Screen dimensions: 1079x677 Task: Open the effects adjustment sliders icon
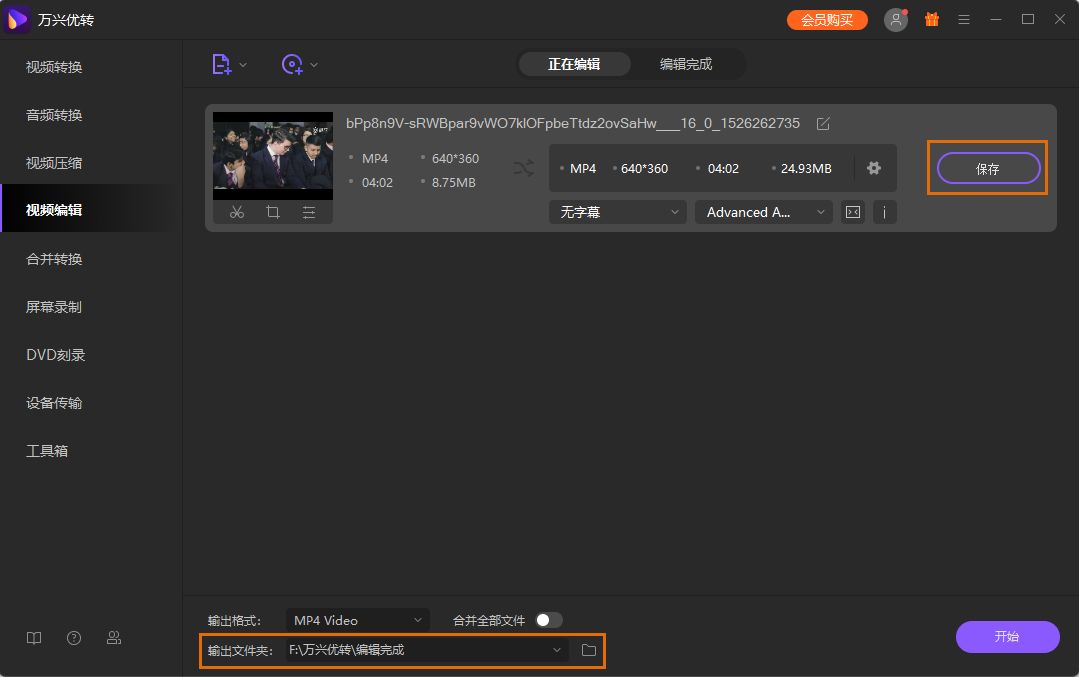point(309,213)
